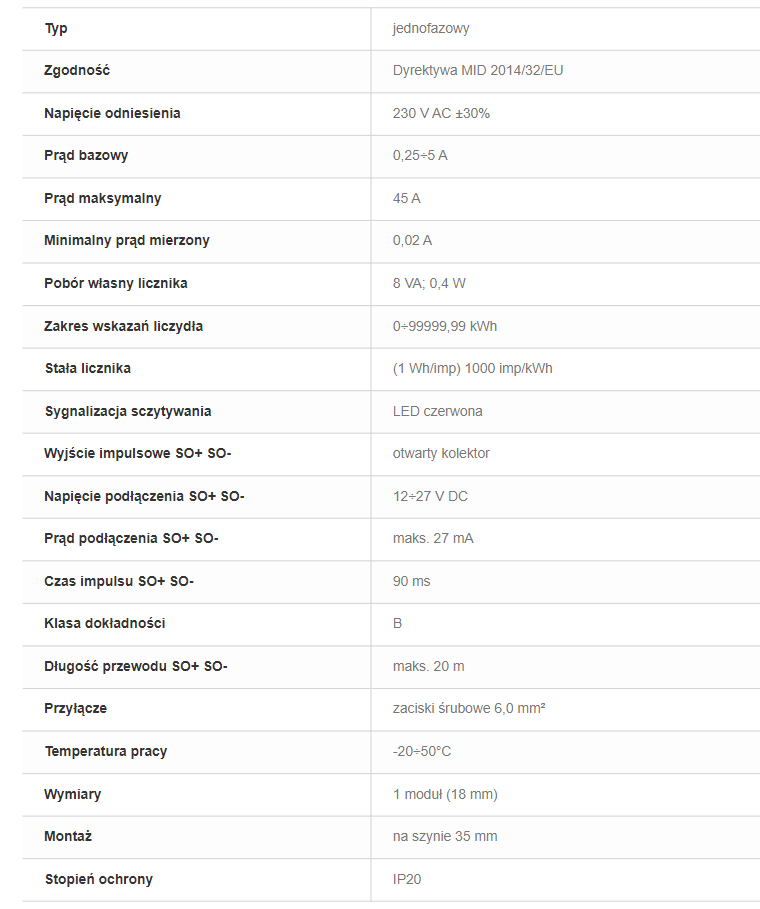760x909 pixels.
Task: Click the 'Napięcie odniesienia' label
Action: pos(112,114)
